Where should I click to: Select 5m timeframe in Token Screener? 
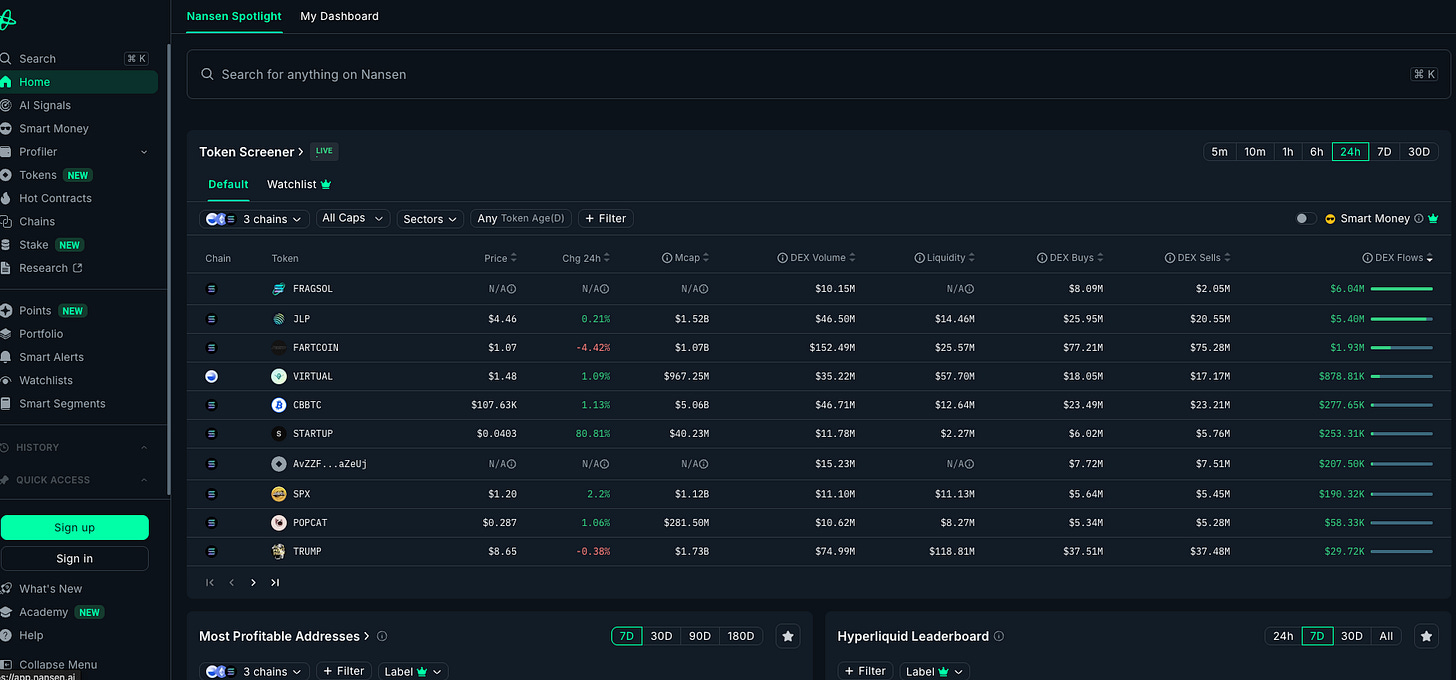(1219, 152)
